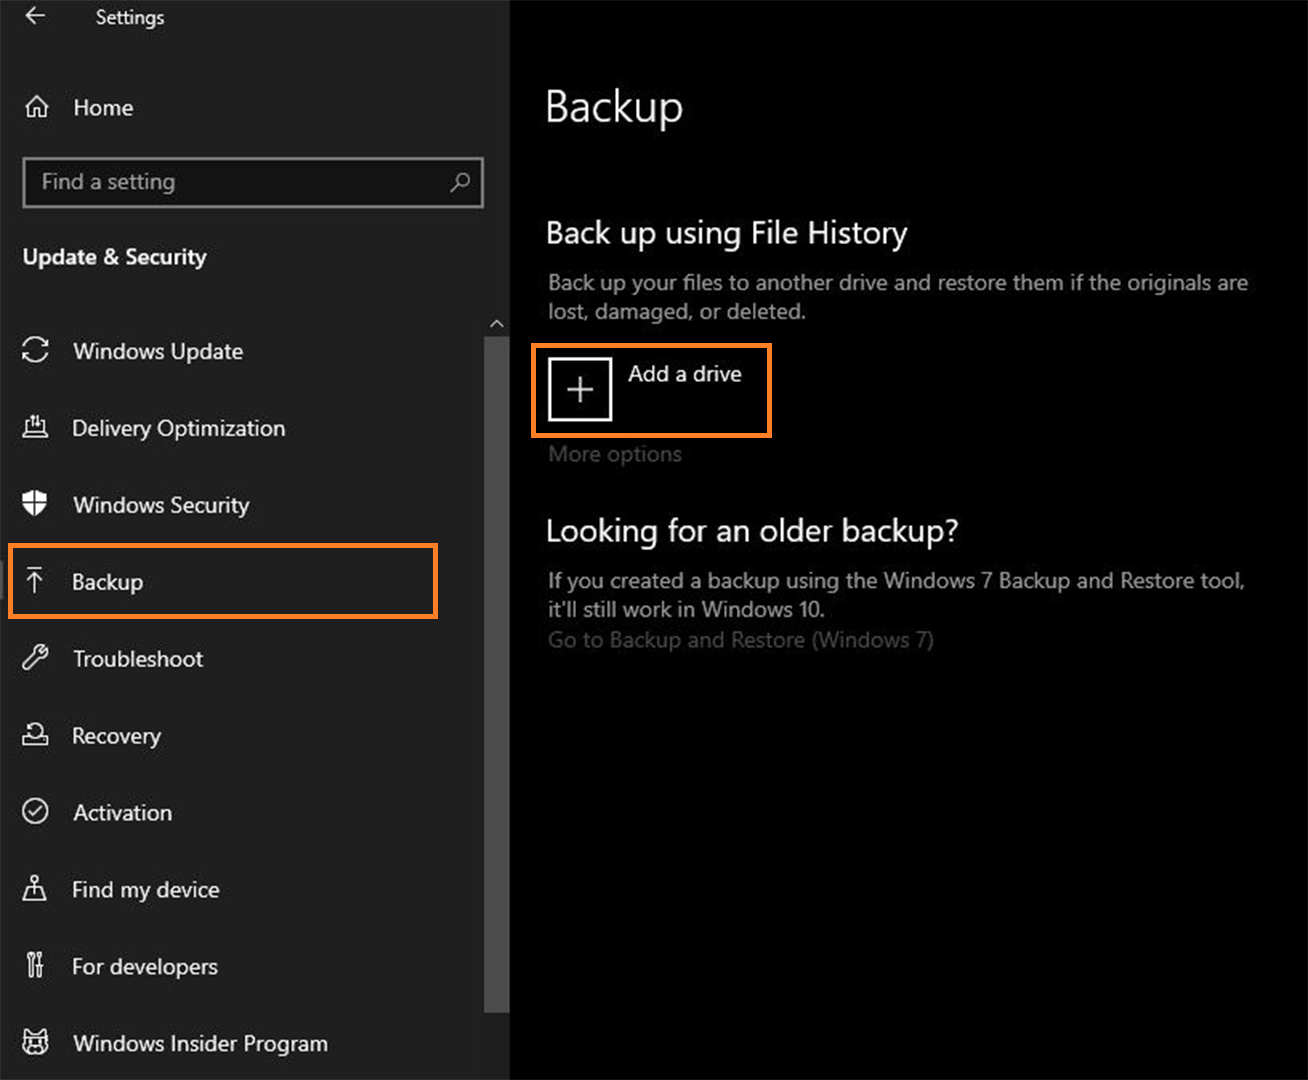Click Add a drive for File History

tap(651, 390)
